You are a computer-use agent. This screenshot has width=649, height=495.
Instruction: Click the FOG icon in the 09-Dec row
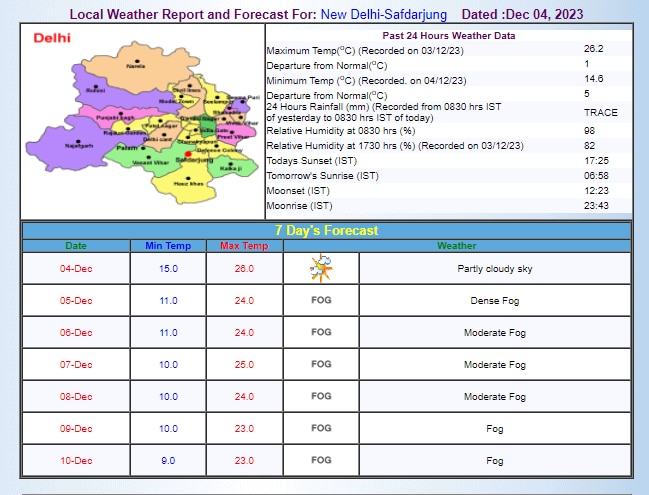click(x=321, y=428)
